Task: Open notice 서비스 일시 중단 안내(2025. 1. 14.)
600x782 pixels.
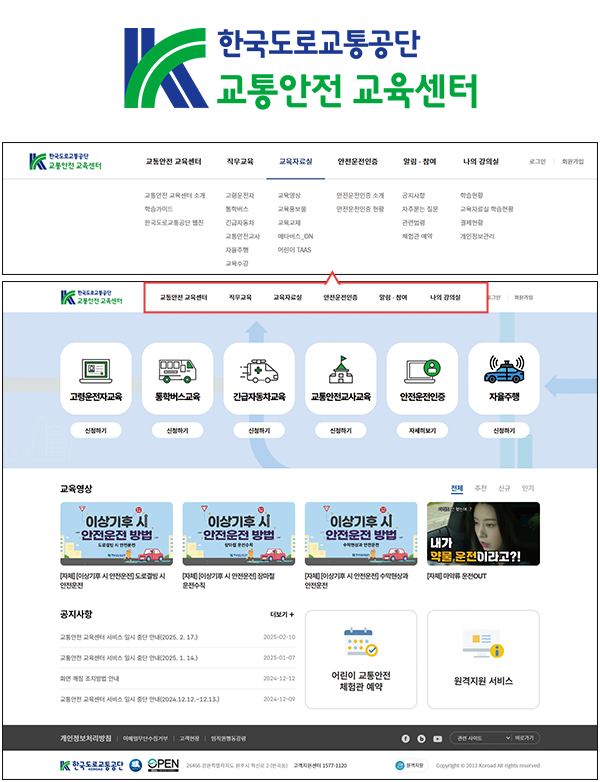Action: point(129,658)
